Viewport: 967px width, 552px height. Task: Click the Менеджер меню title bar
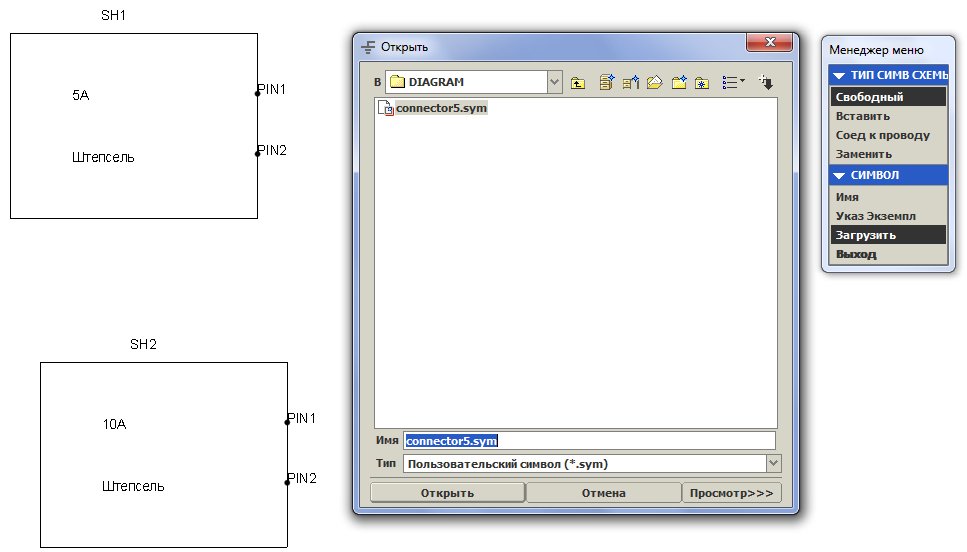click(x=888, y=50)
